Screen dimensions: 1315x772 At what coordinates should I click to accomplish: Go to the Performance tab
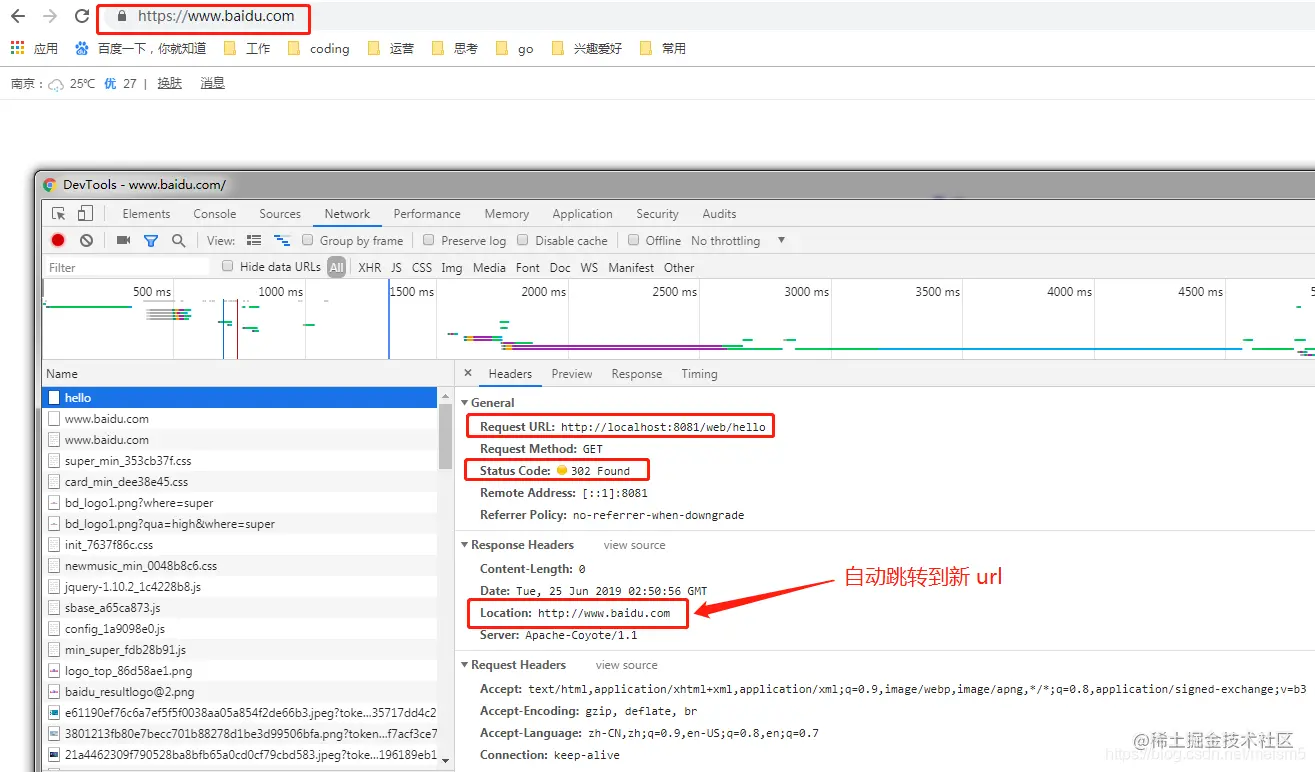tap(427, 214)
